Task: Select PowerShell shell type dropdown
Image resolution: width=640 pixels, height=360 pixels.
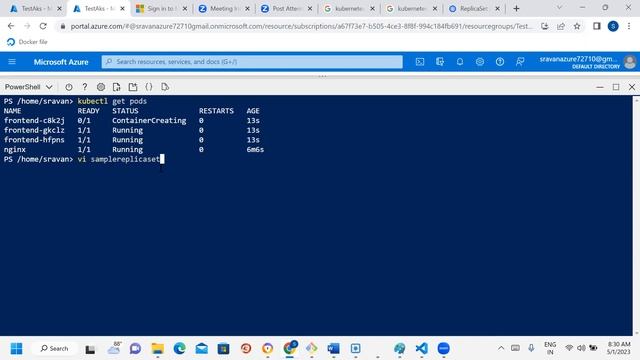Action: click(x=28, y=87)
